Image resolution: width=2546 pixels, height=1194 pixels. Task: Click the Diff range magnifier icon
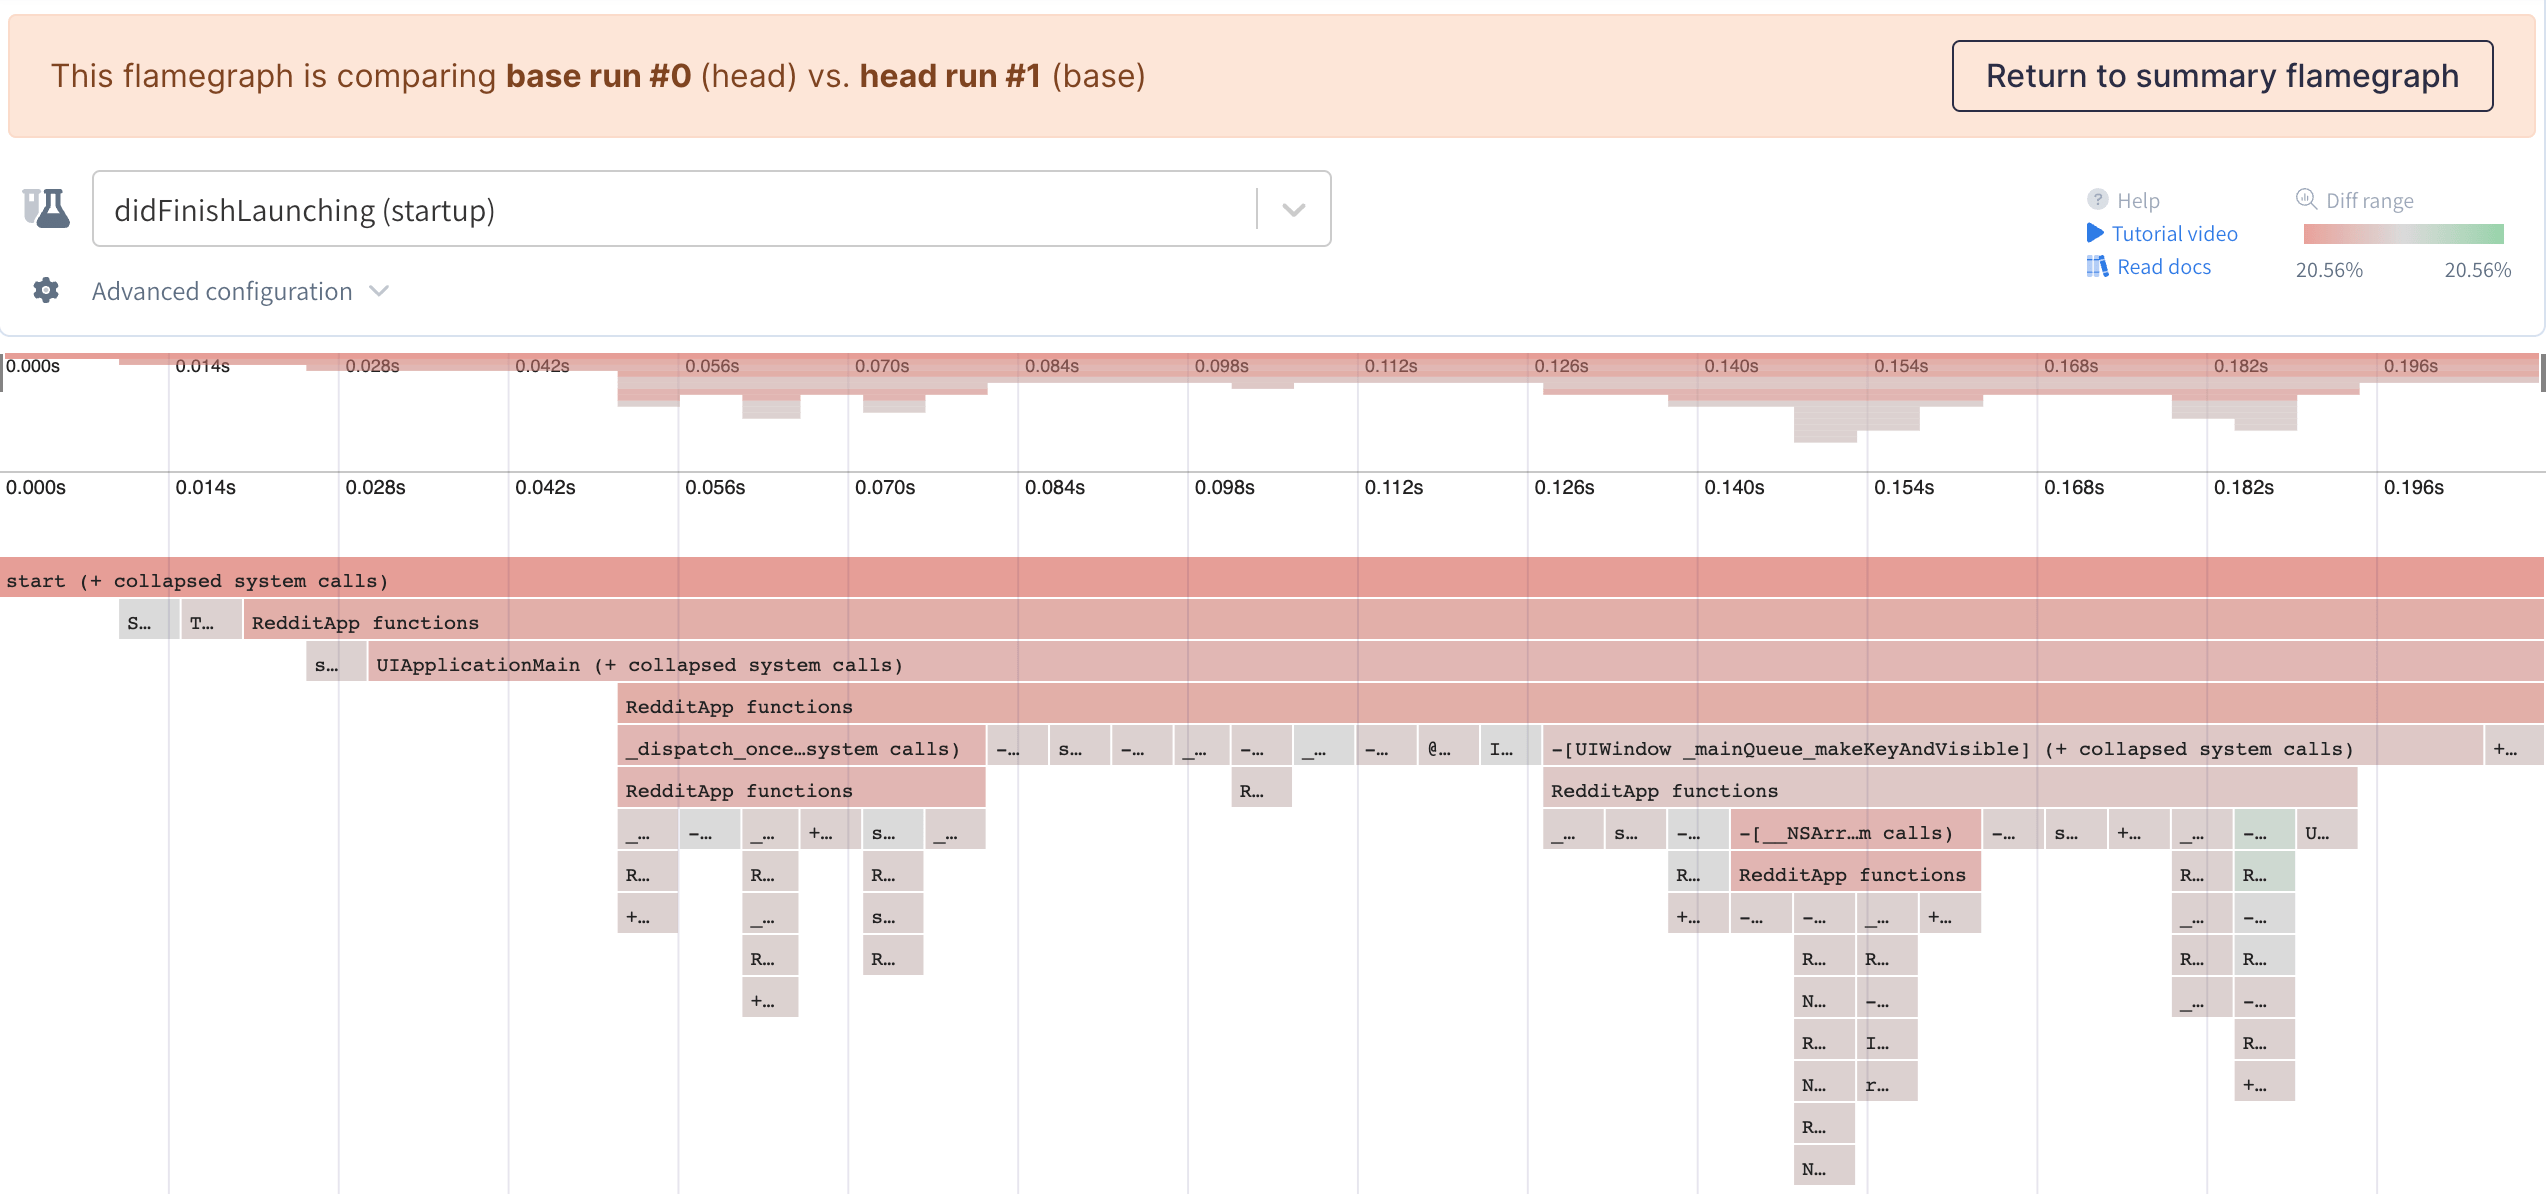pyautogui.click(x=2306, y=199)
